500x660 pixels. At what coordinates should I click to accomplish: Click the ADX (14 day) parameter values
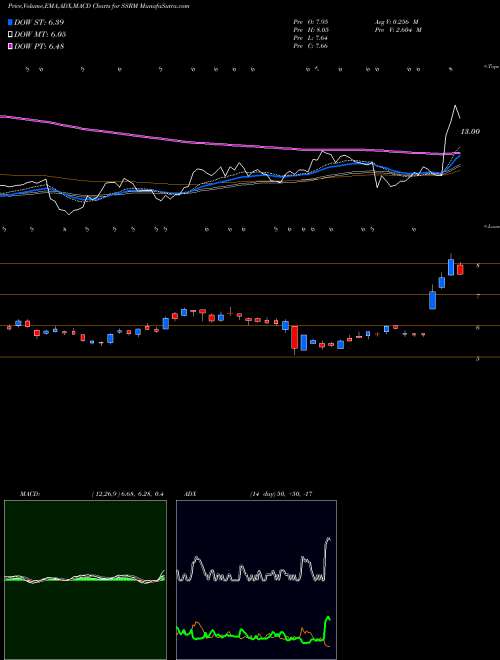point(280,494)
